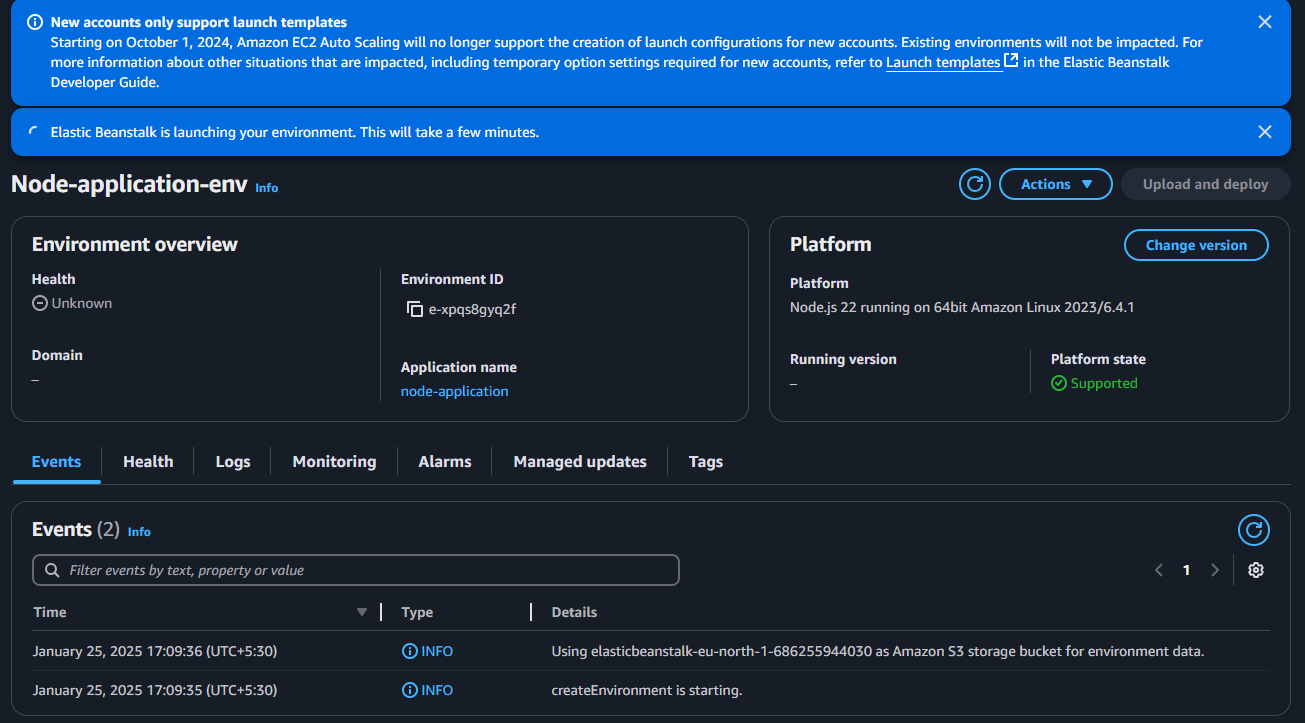
Task: Click the info icon in launch templates banner
Action: tap(35, 22)
